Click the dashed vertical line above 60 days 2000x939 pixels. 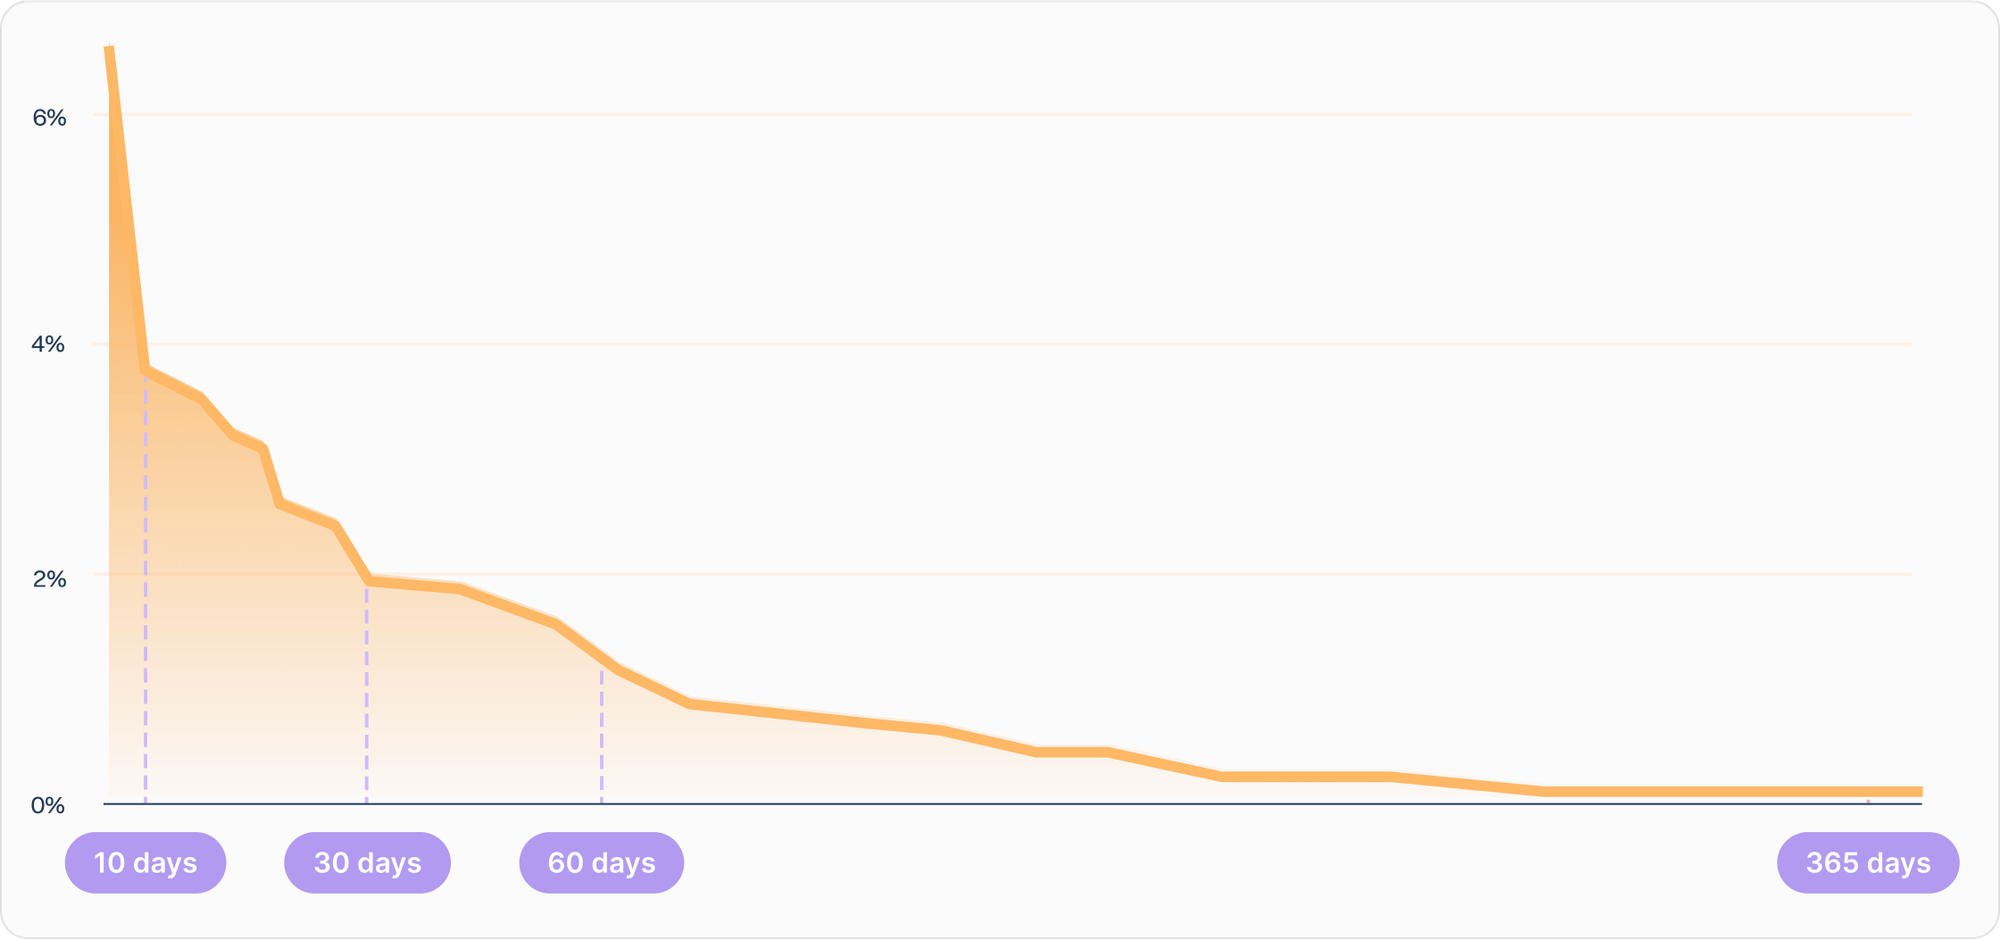pyautogui.click(x=601, y=740)
